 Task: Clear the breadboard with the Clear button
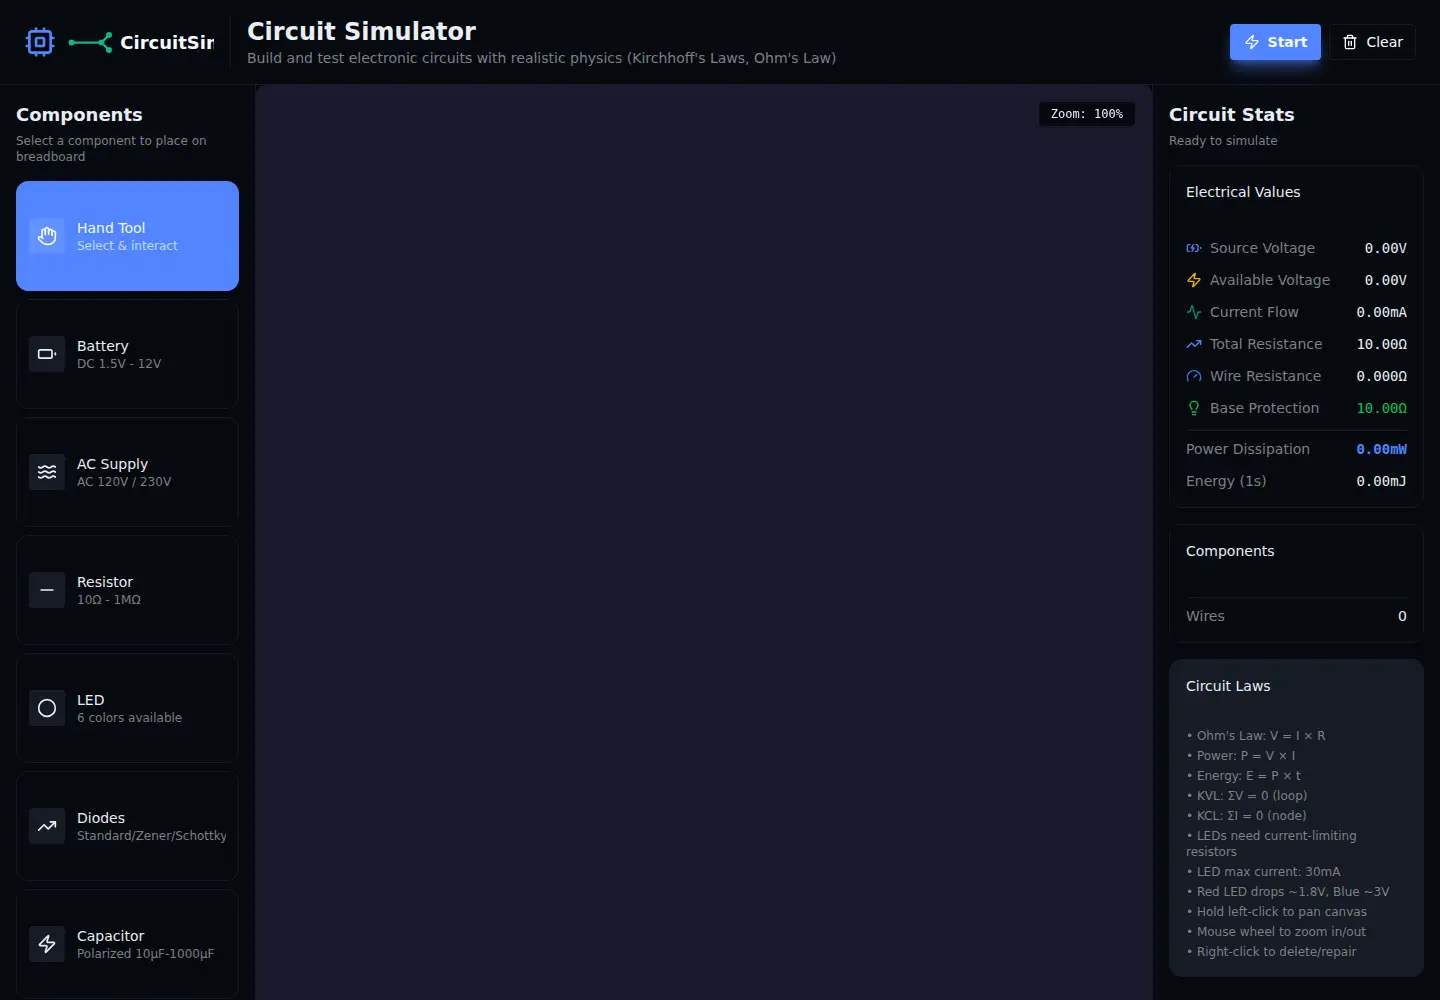[x=1372, y=42]
